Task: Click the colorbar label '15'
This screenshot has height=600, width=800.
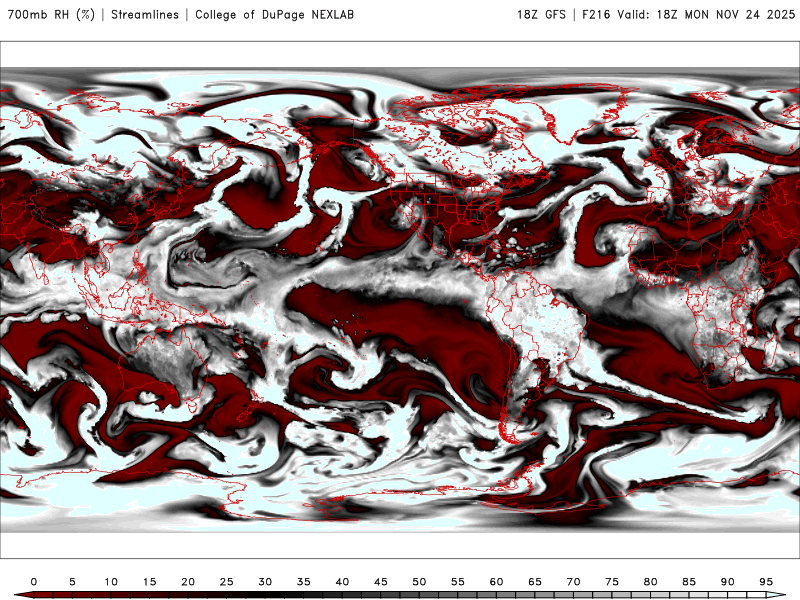Action: point(149,582)
